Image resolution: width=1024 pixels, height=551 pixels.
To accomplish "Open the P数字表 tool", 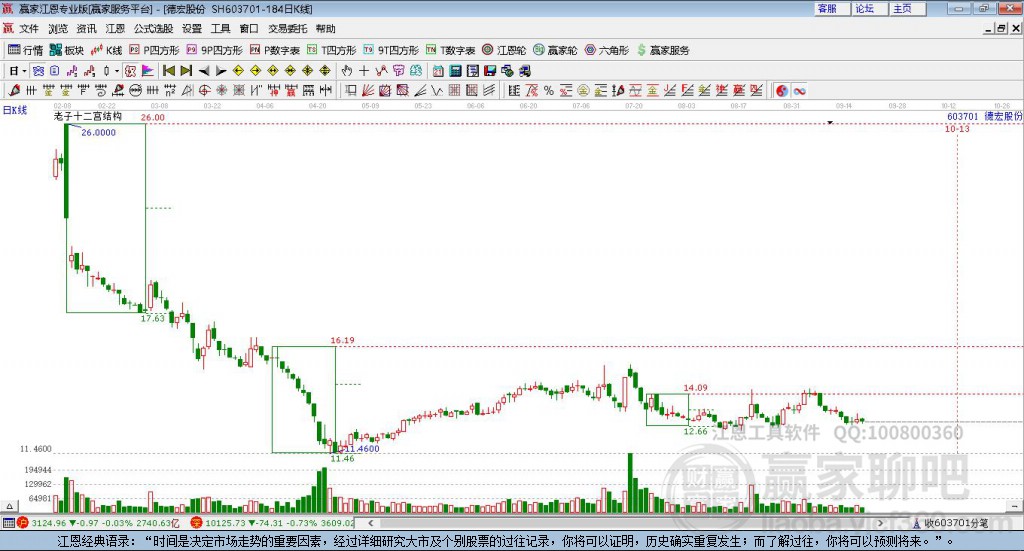I will click(275, 50).
